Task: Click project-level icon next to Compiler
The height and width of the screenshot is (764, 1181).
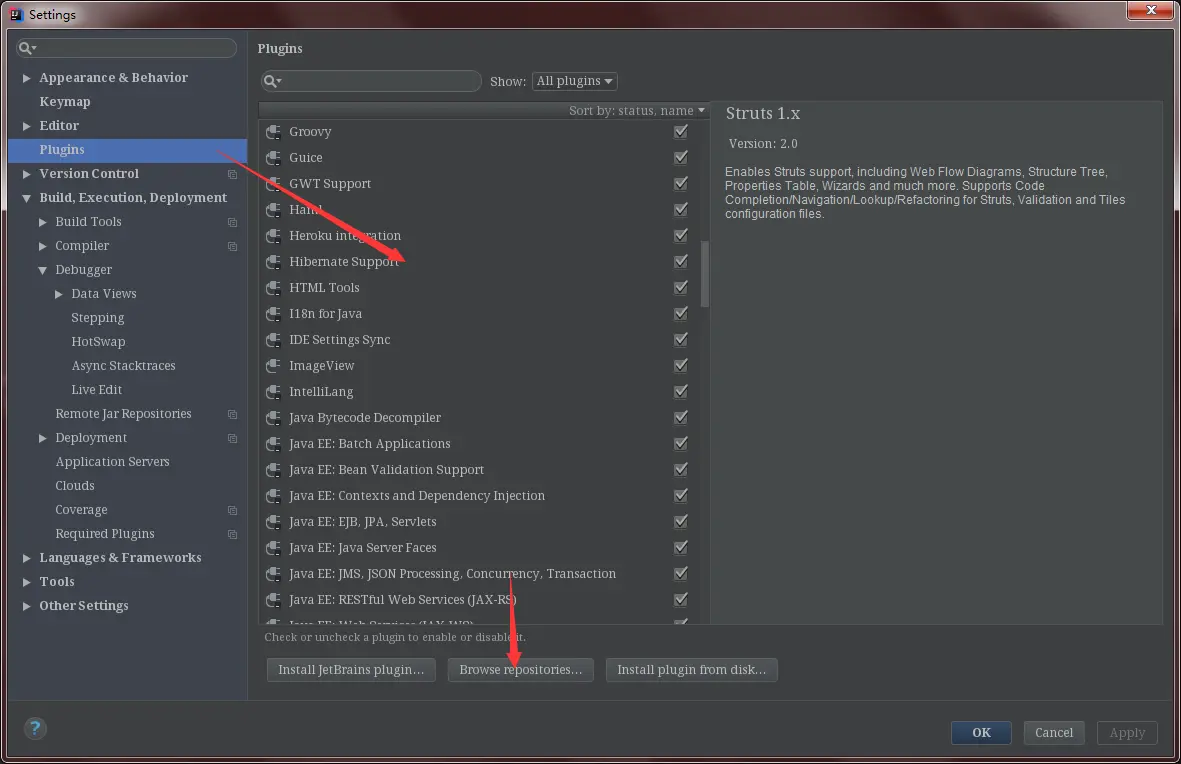Action: click(x=232, y=246)
